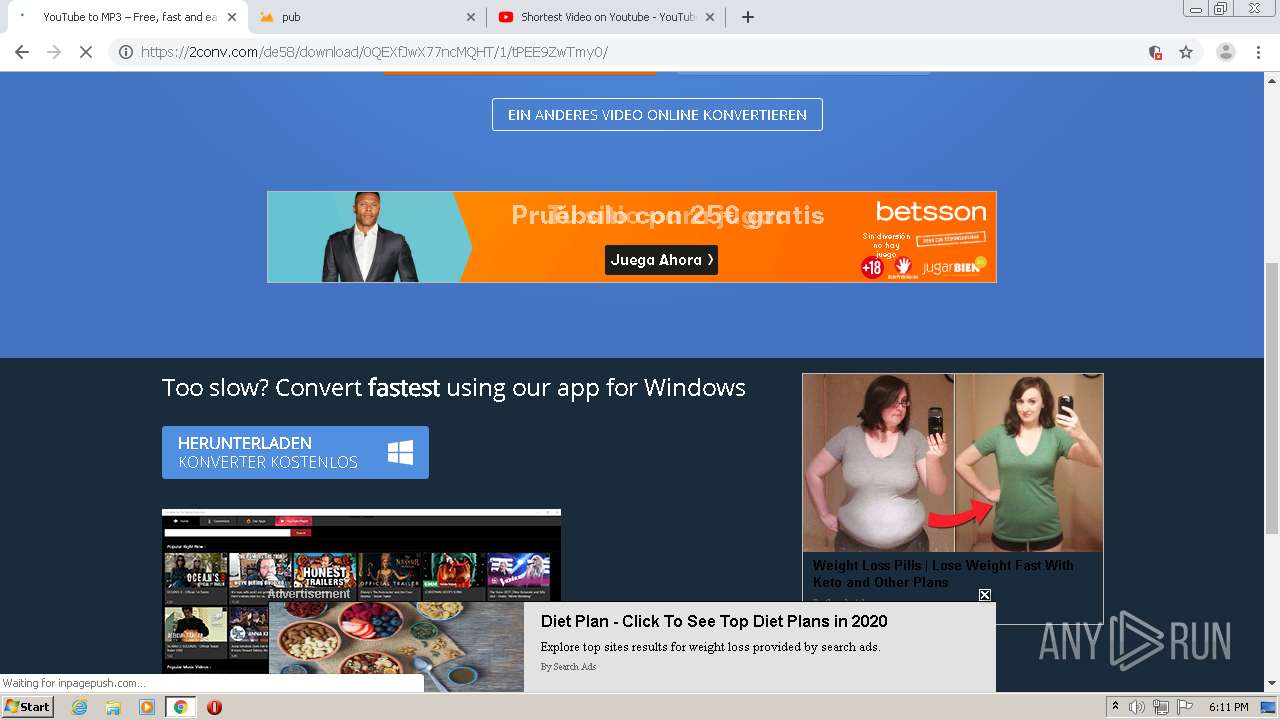Viewport: 1280px width, 720px height.
Task: Open the media player taskbar icon
Action: tap(147, 707)
